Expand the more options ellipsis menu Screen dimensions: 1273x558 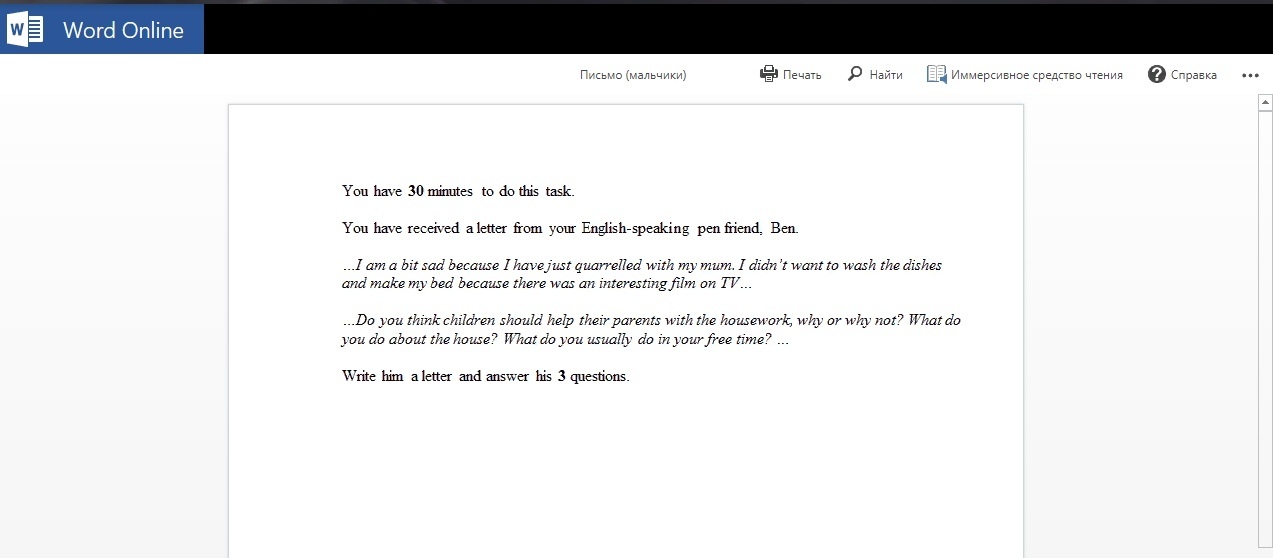tap(1250, 75)
